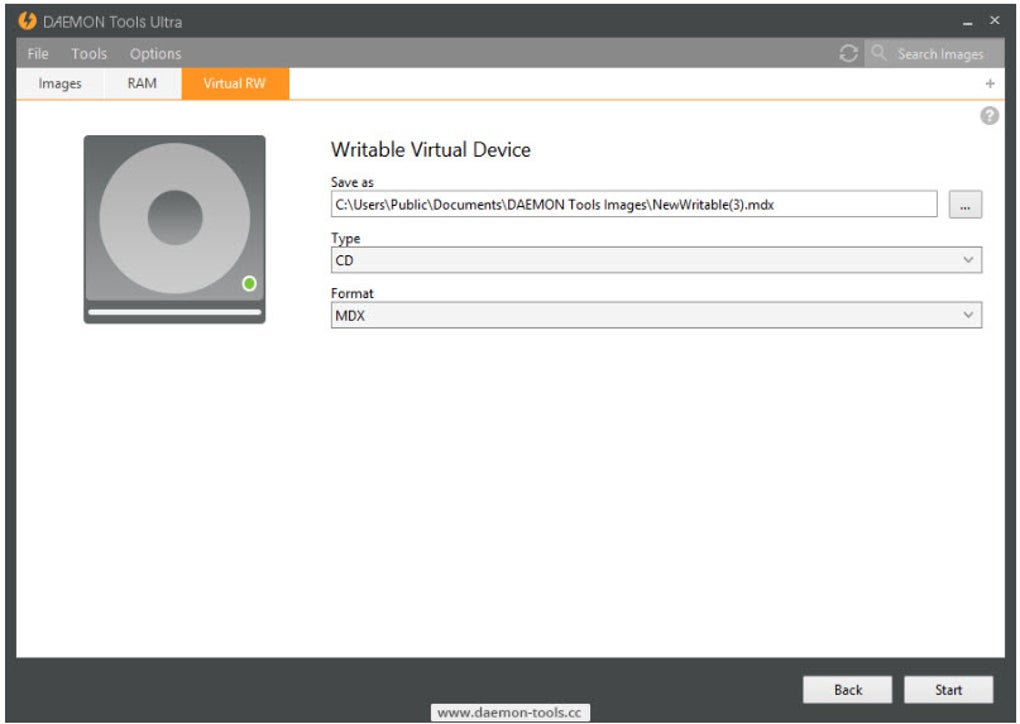Add a new tab with plus icon

[x=990, y=83]
